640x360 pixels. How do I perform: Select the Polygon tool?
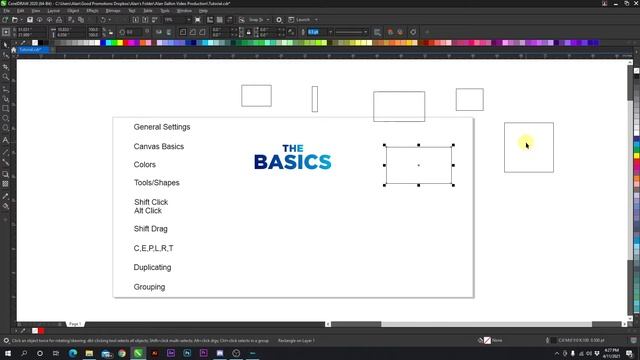click(5, 128)
